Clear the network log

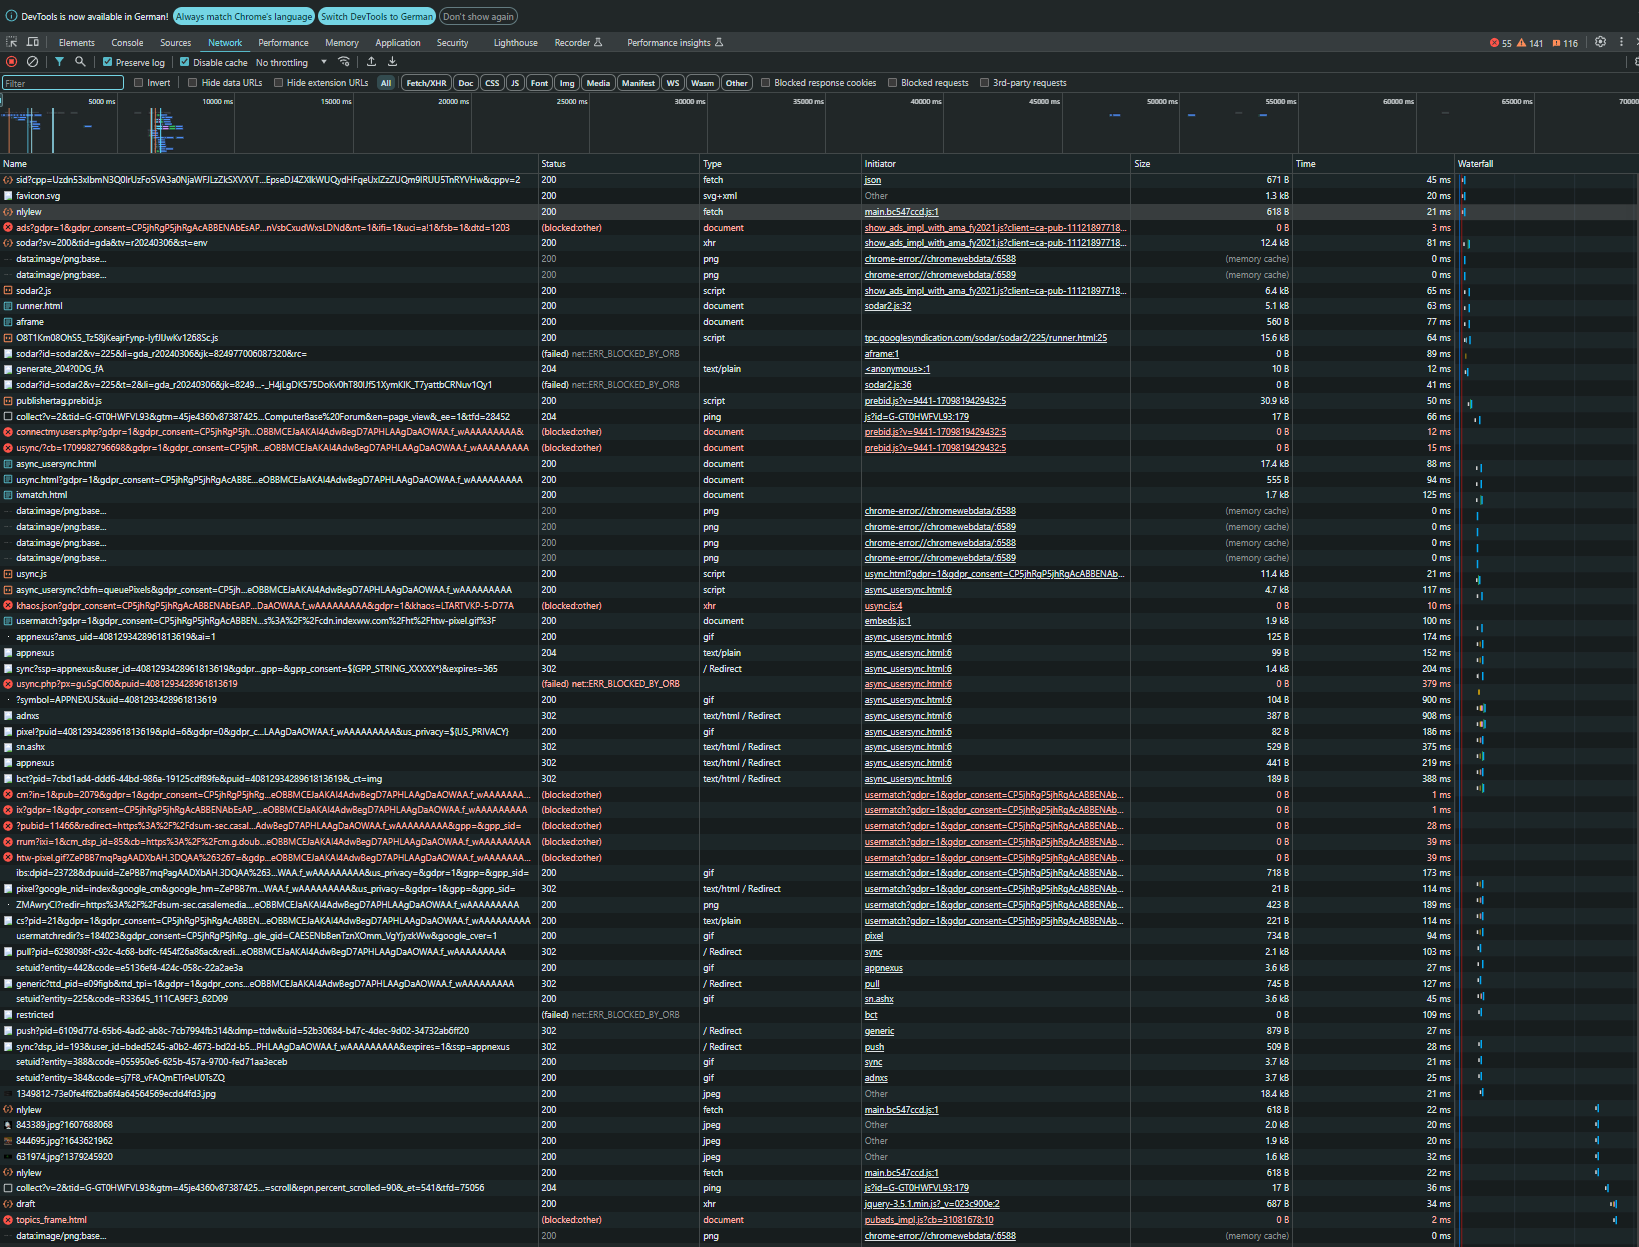[x=32, y=62]
